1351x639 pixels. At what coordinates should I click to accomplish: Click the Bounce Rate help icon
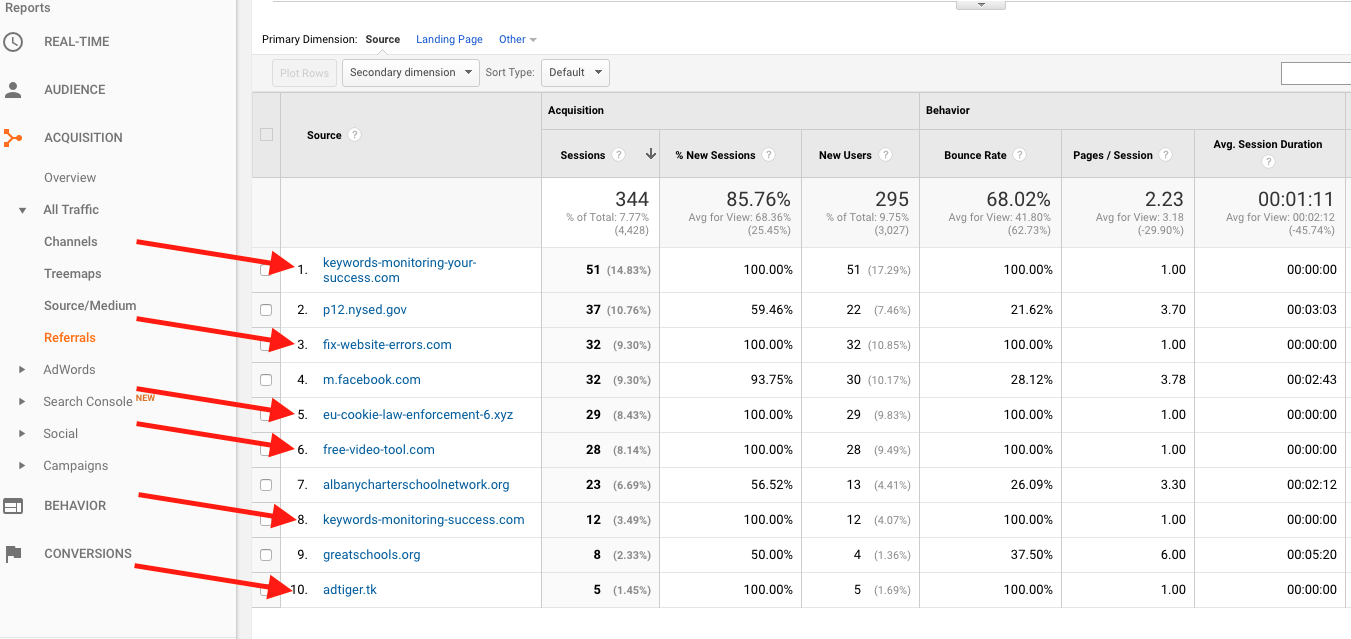1019,155
